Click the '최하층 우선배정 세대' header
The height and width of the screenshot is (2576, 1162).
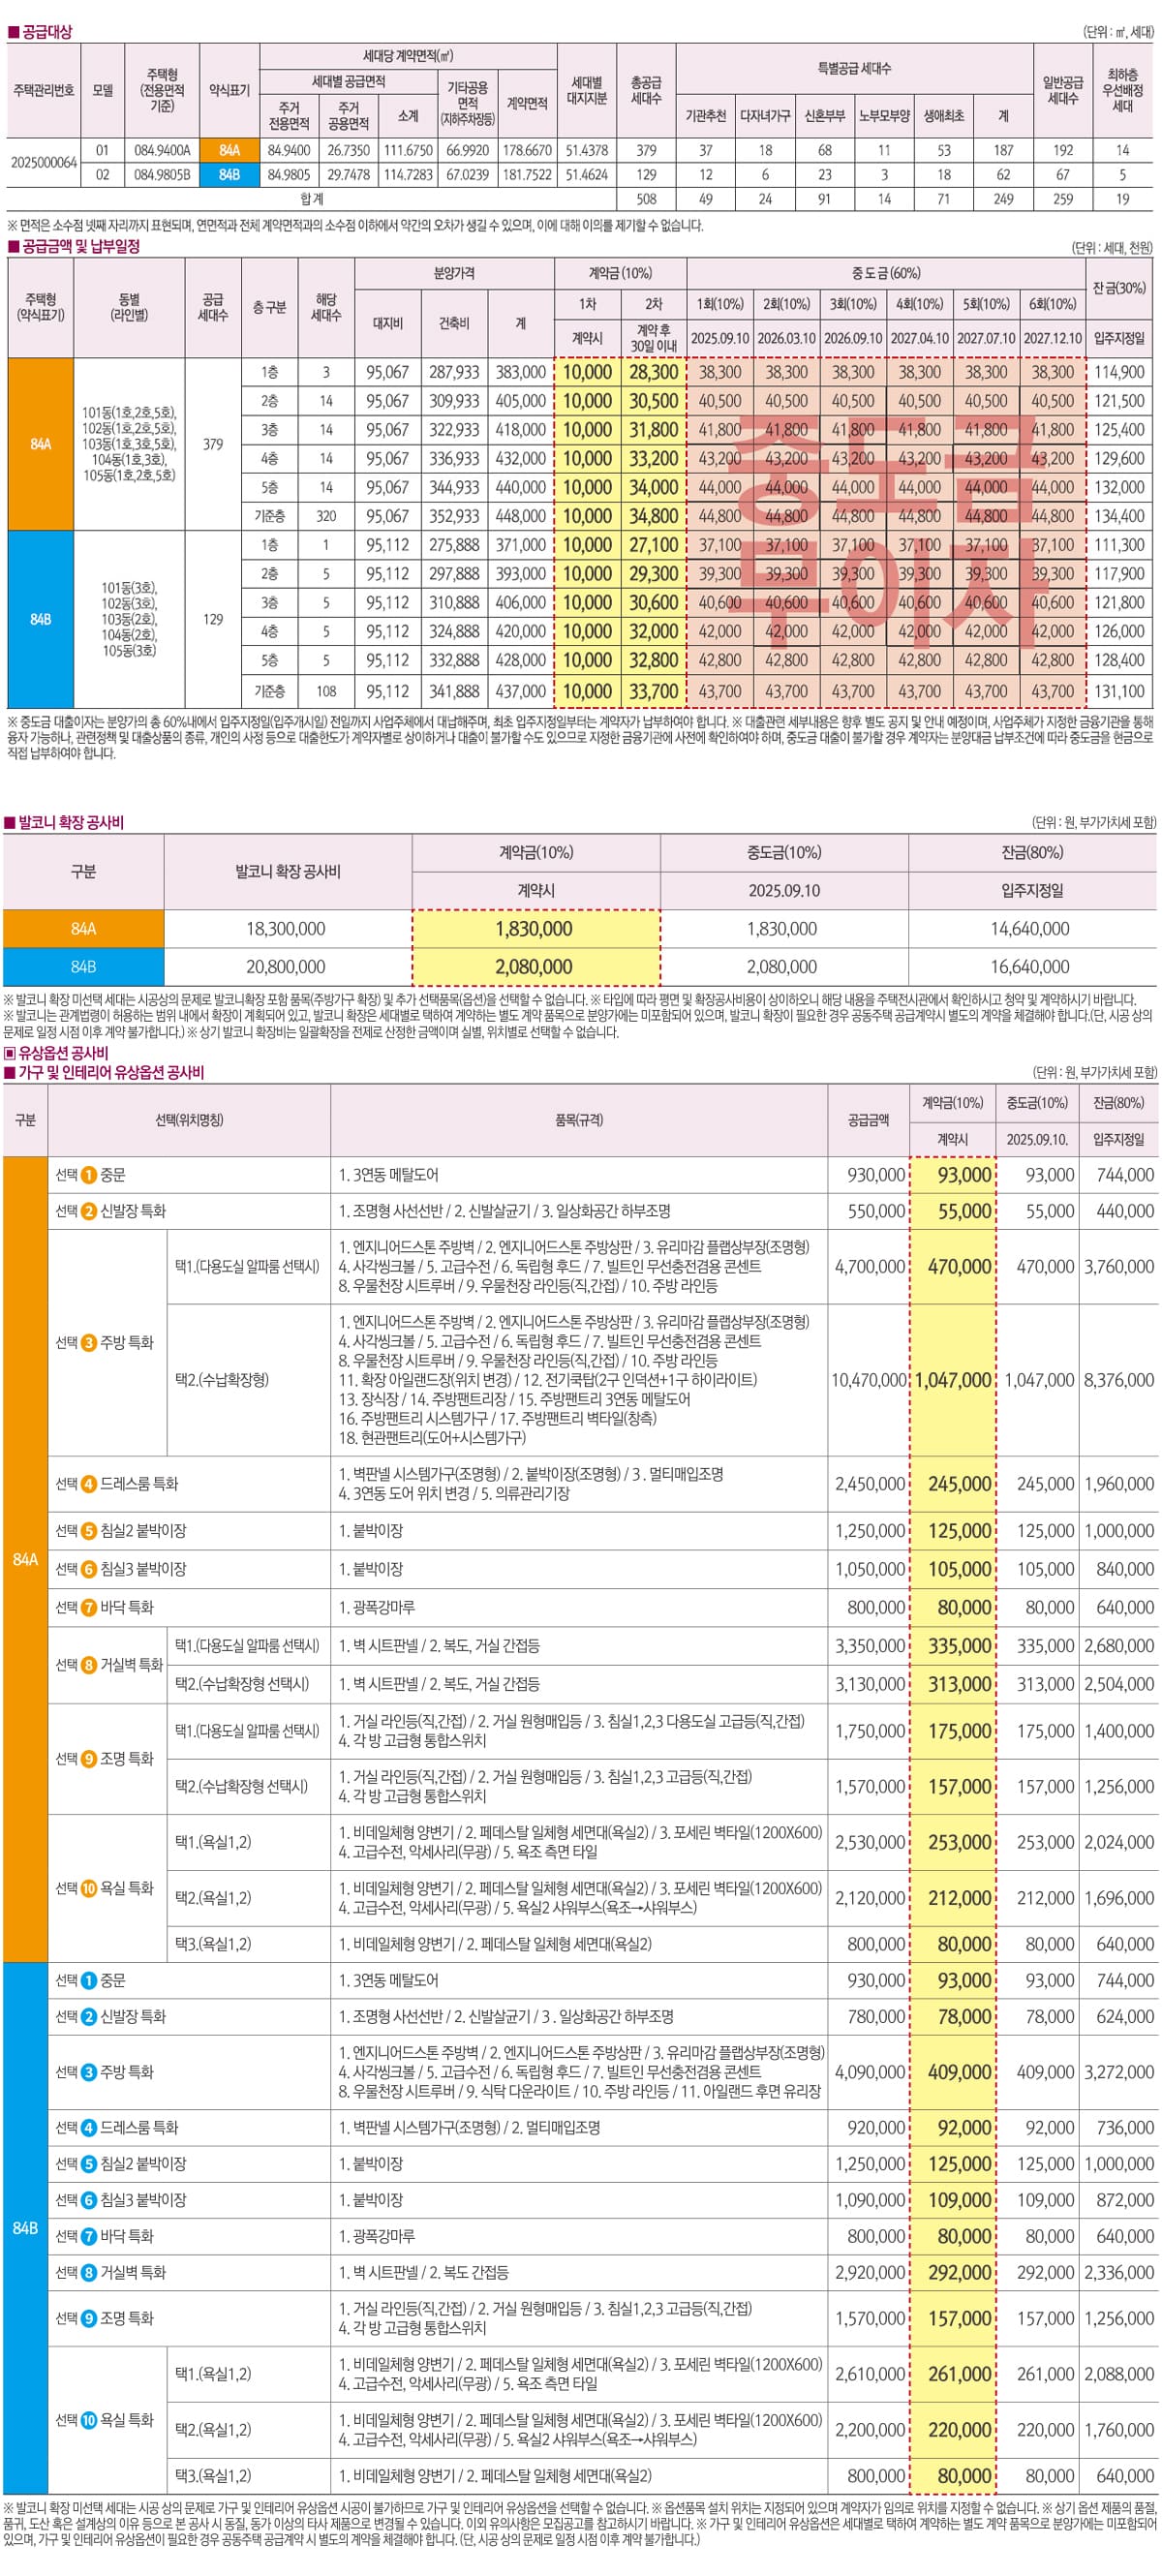1122,90
